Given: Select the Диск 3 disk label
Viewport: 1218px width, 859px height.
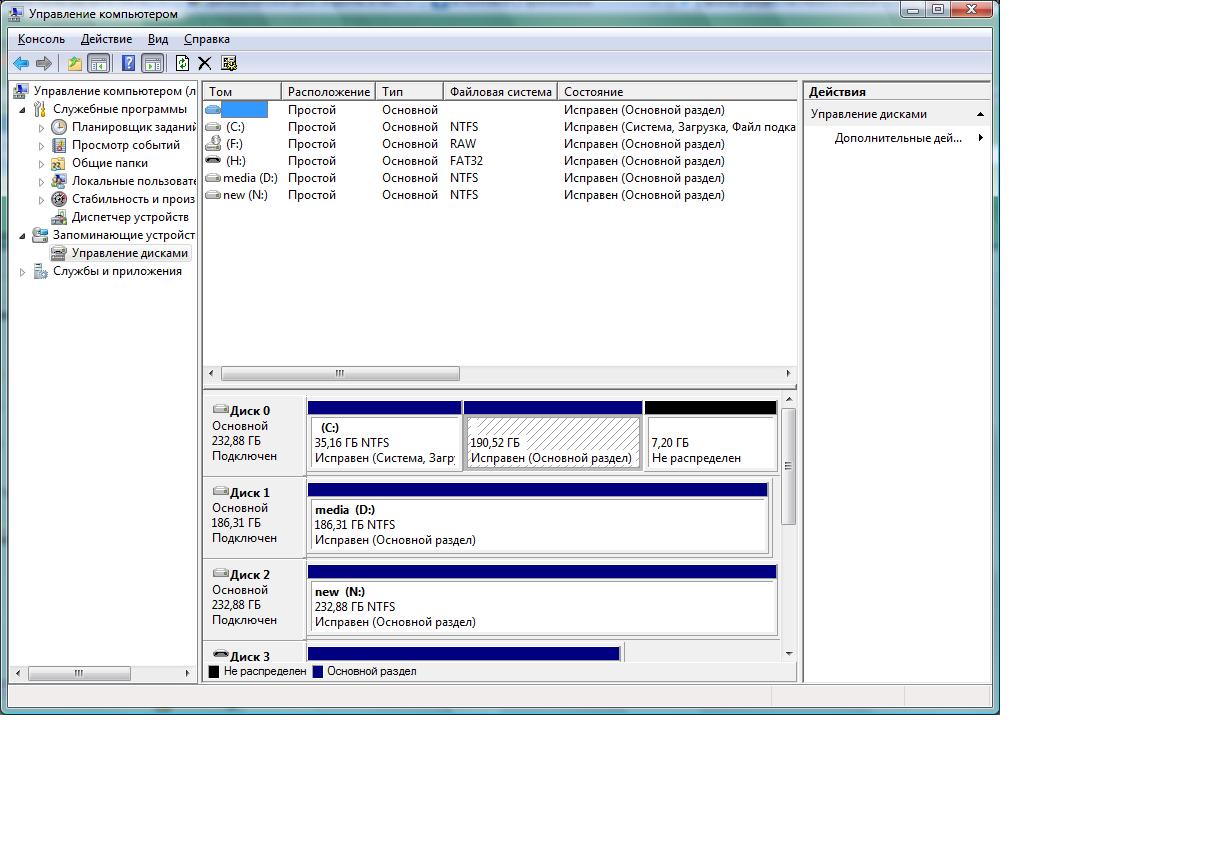Looking at the screenshot, I should click(x=250, y=656).
